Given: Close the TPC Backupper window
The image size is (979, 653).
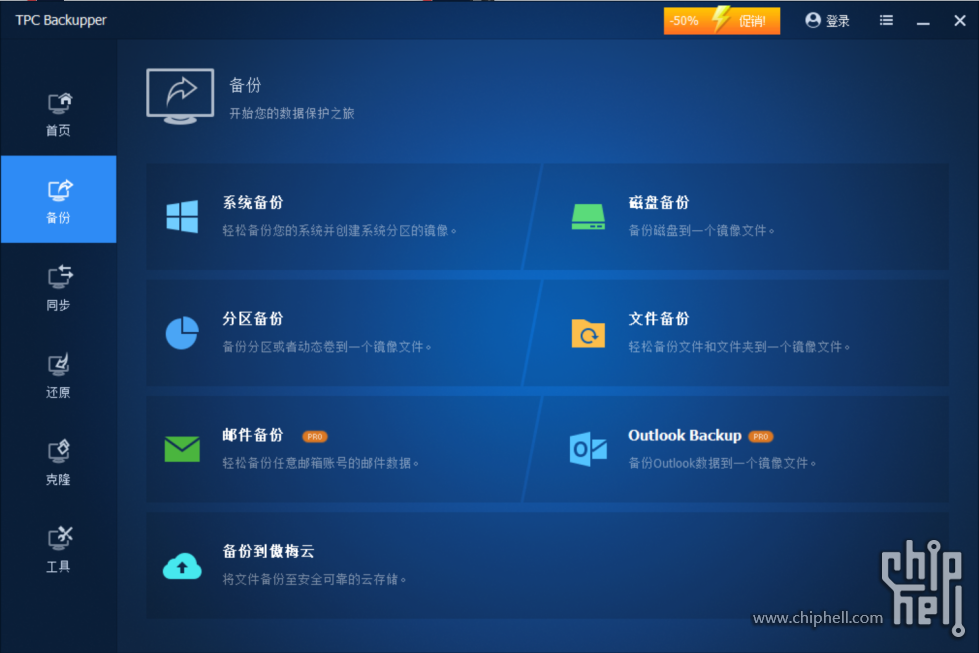Looking at the screenshot, I should (x=960, y=21).
